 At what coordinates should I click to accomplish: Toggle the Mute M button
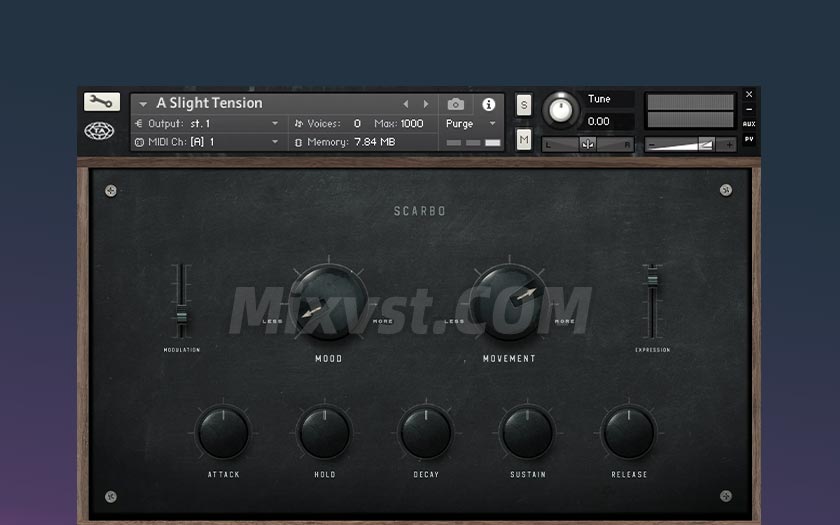coord(523,140)
